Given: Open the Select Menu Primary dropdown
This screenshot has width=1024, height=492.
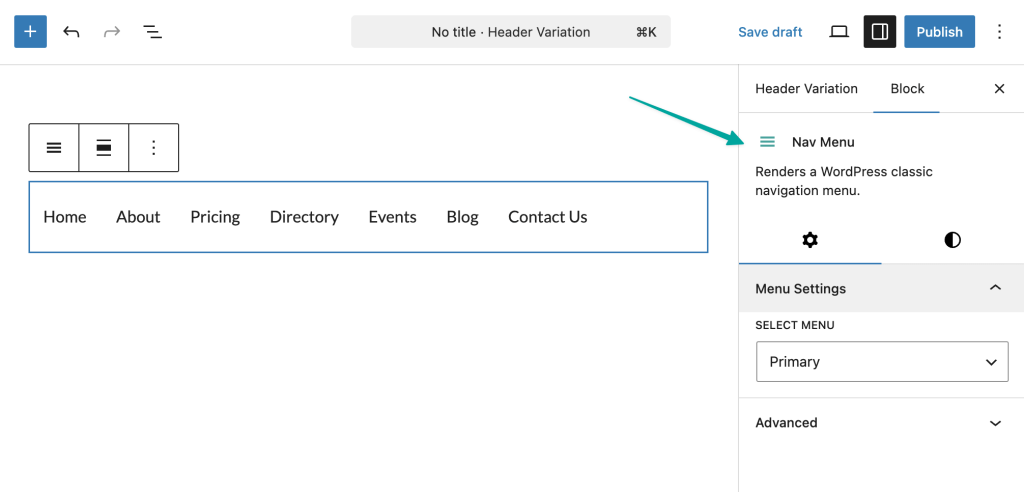Looking at the screenshot, I should pos(882,361).
